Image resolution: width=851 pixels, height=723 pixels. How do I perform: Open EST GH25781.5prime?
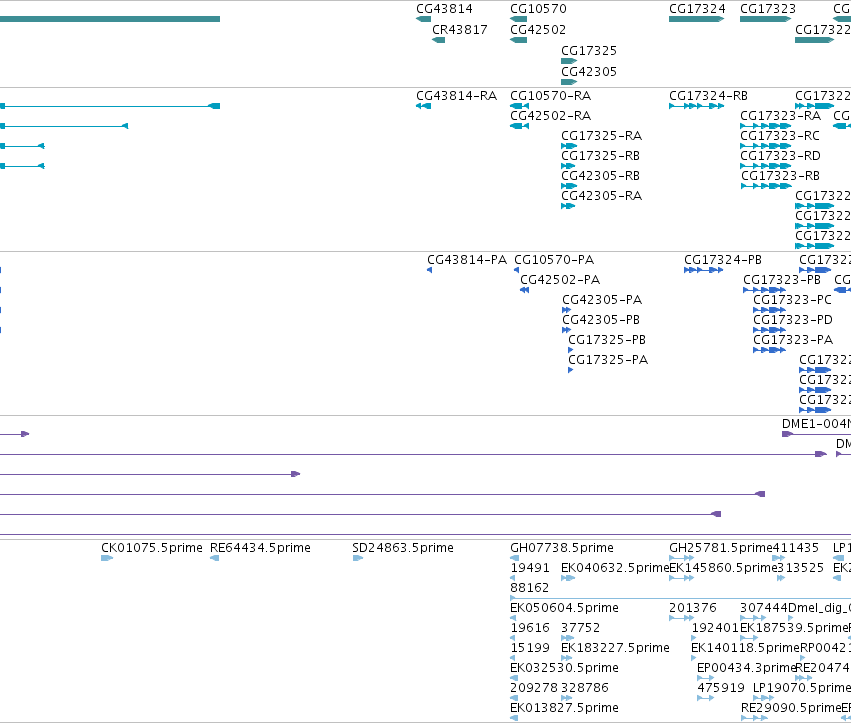[x=721, y=548]
